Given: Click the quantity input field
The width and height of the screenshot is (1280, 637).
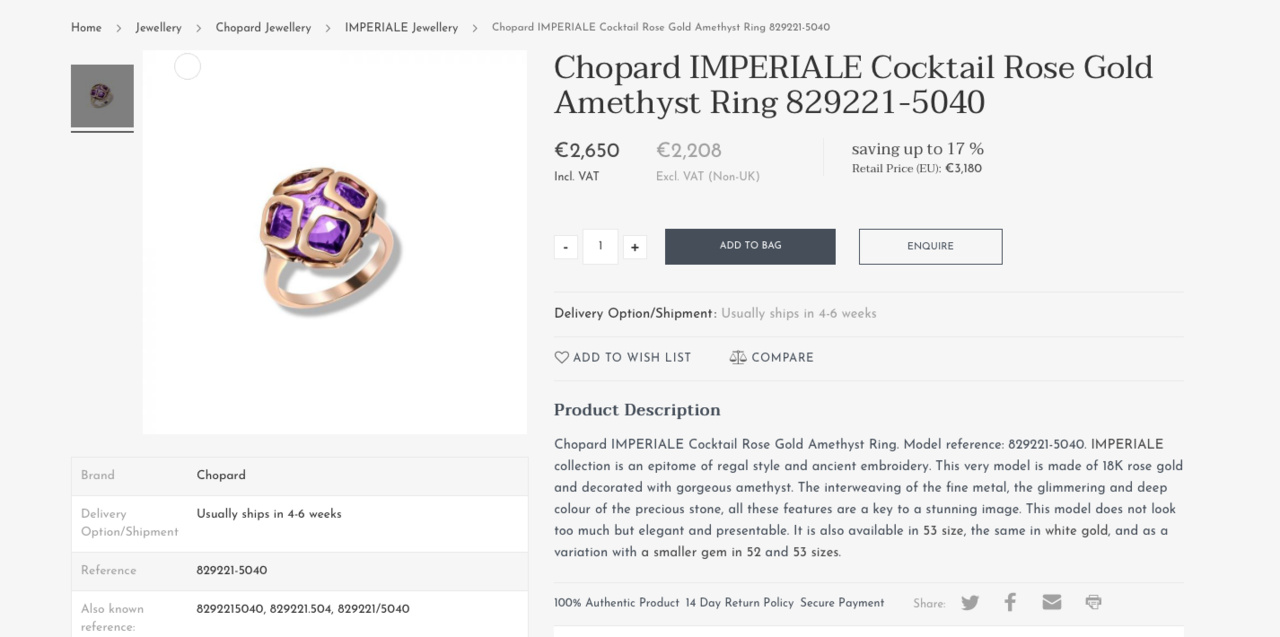Looking at the screenshot, I should (x=600, y=246).
